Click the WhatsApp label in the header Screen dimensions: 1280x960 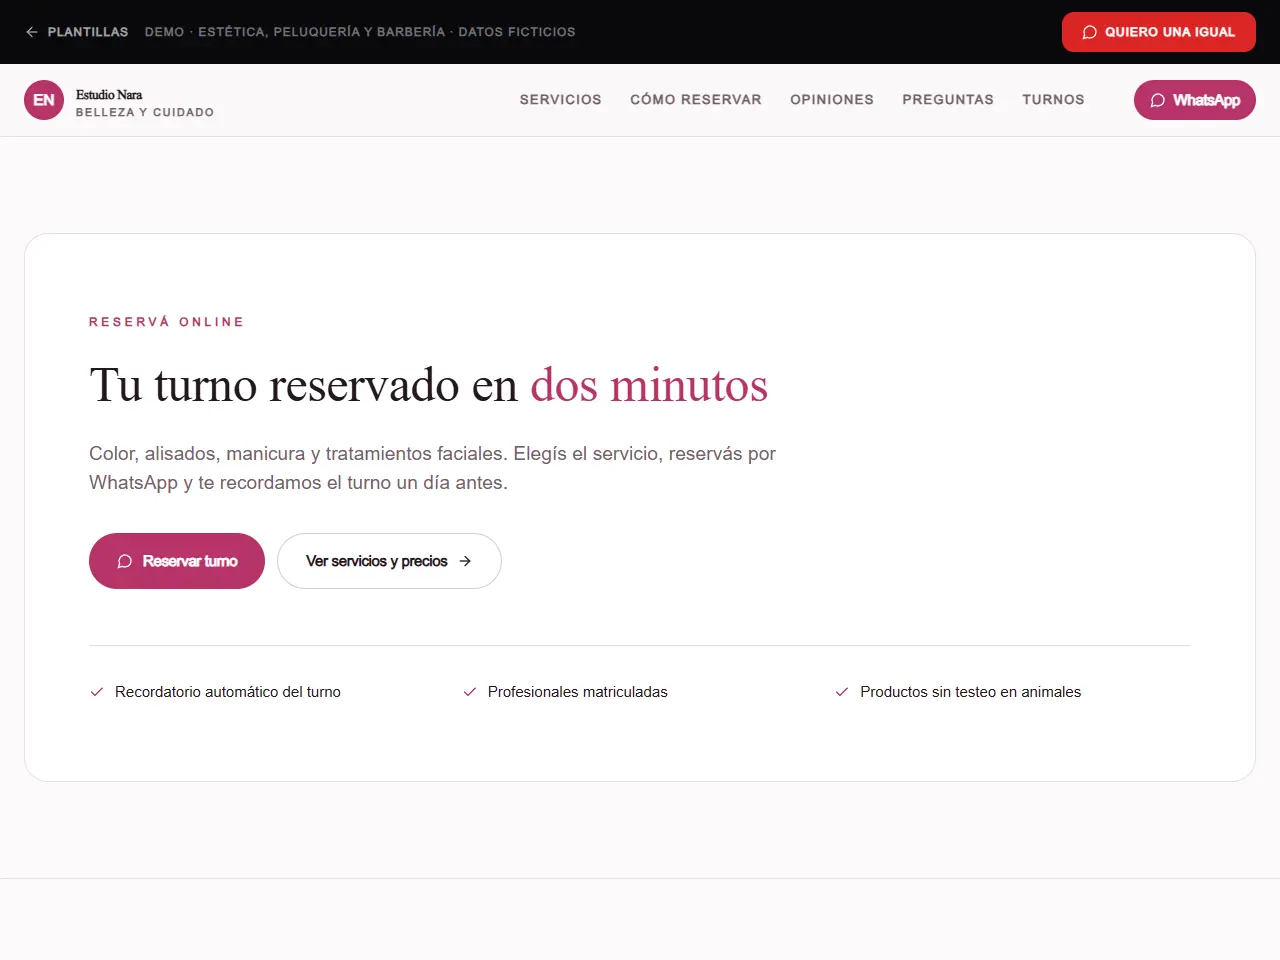(1206, 100)
